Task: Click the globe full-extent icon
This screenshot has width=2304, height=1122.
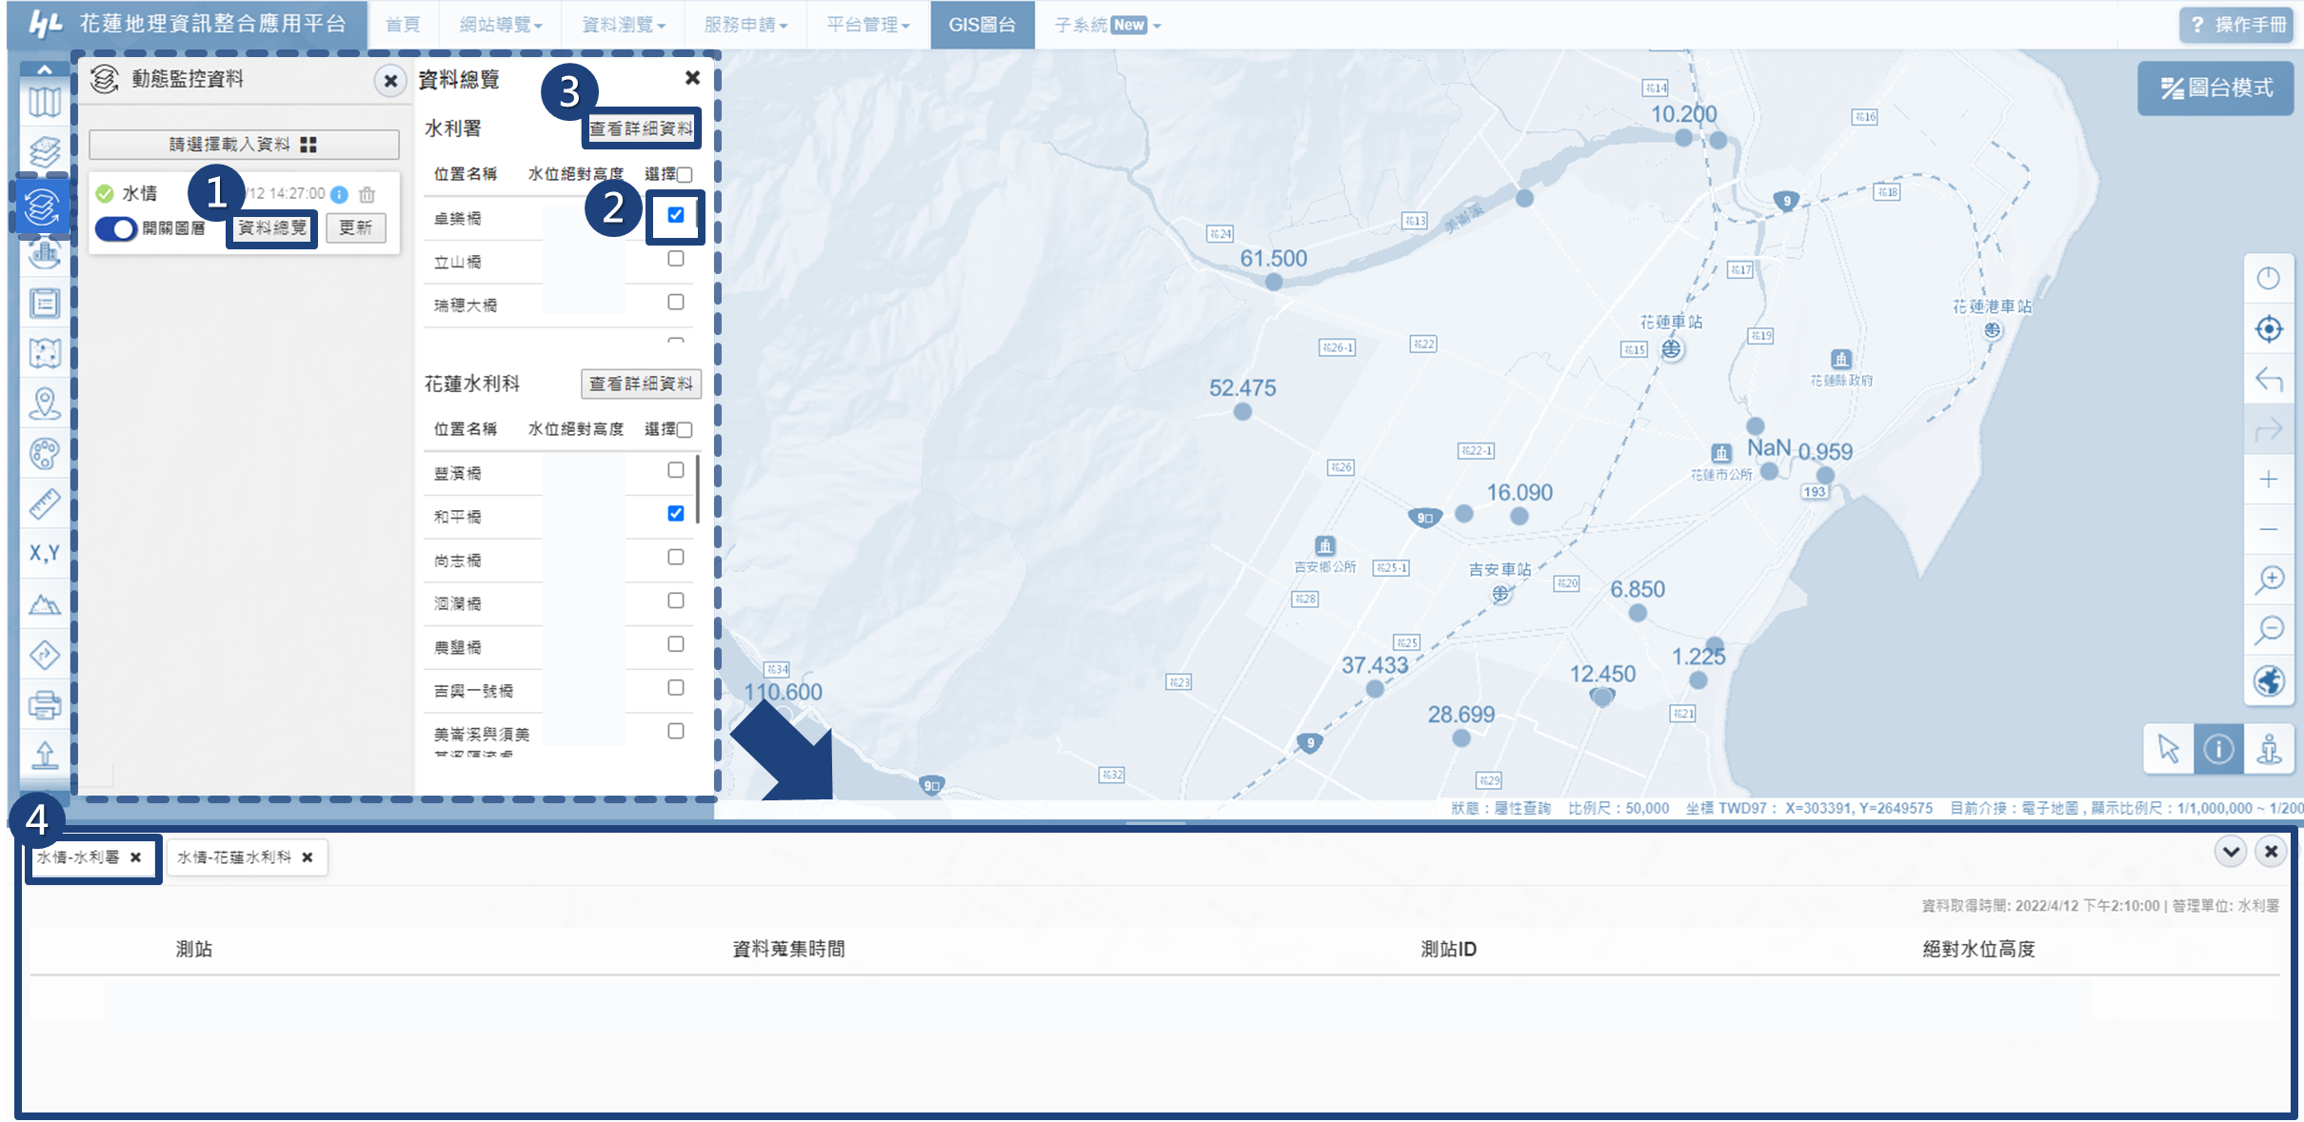Action: click(x=2268, y=681)
